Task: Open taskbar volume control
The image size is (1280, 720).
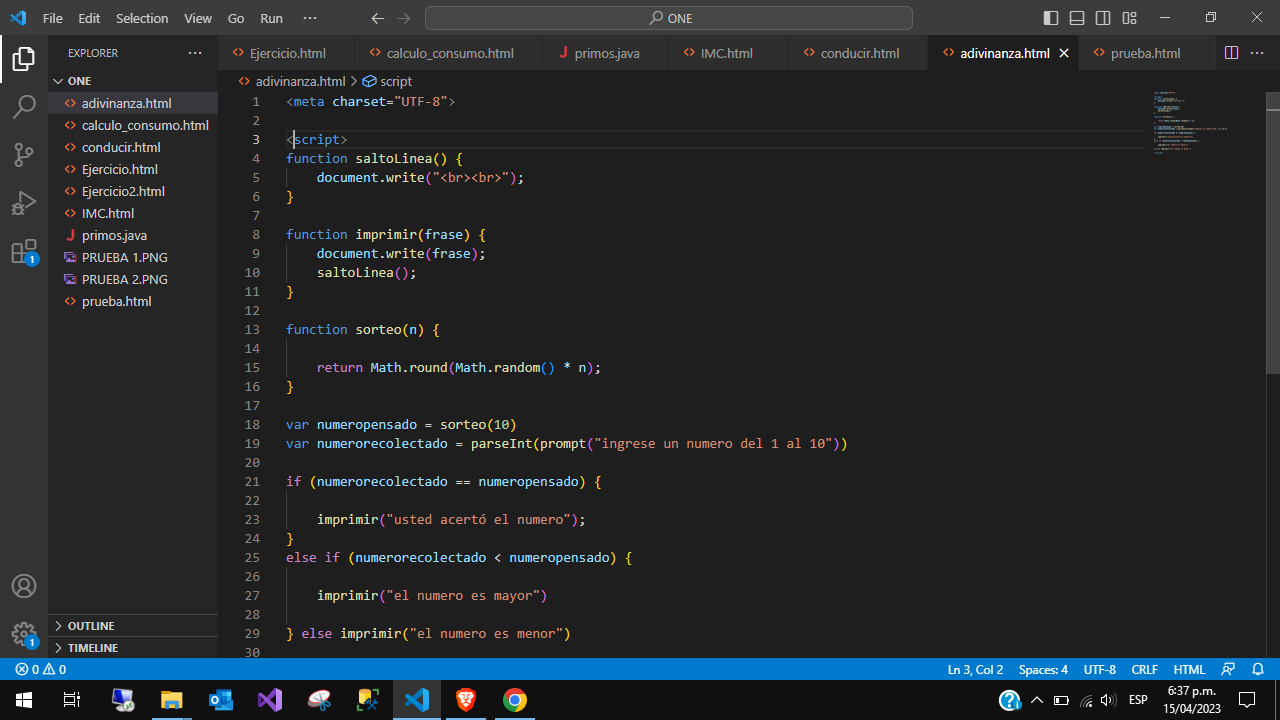Action: pyautogui.click(x=1108, y=700)
